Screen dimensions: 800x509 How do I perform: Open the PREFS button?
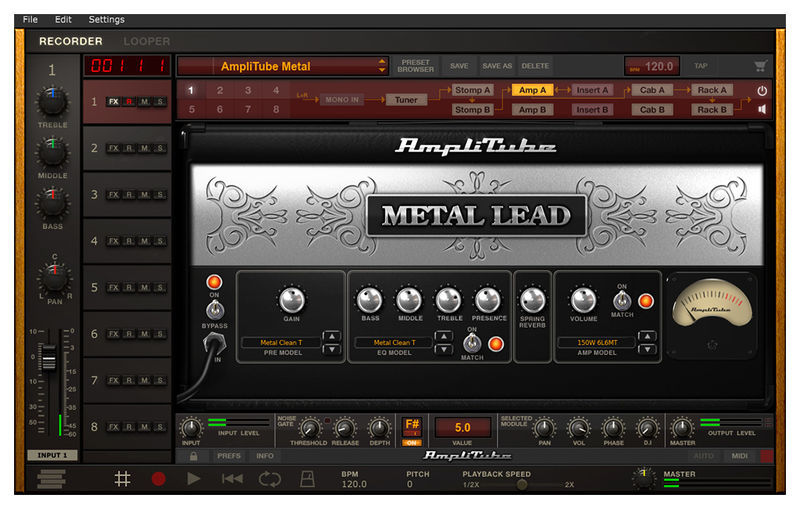point(229,456)
